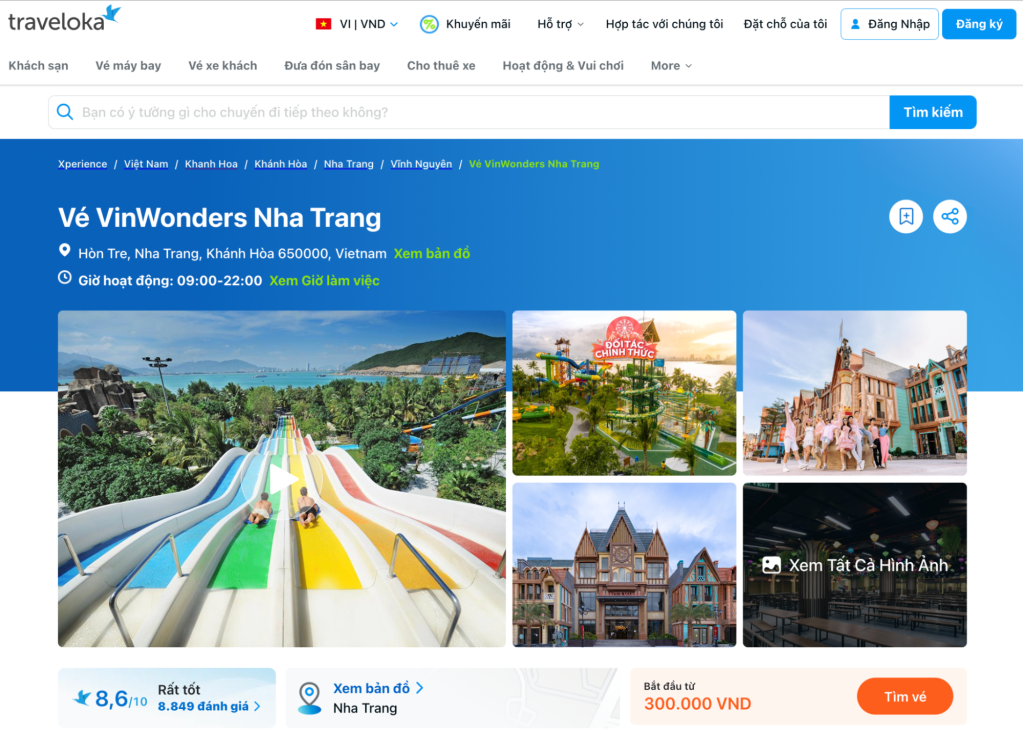The width and height of the screenshot is (1023, 731).
Task: Click Hợp tác với chúng tôi
Action: click(664, 24)
